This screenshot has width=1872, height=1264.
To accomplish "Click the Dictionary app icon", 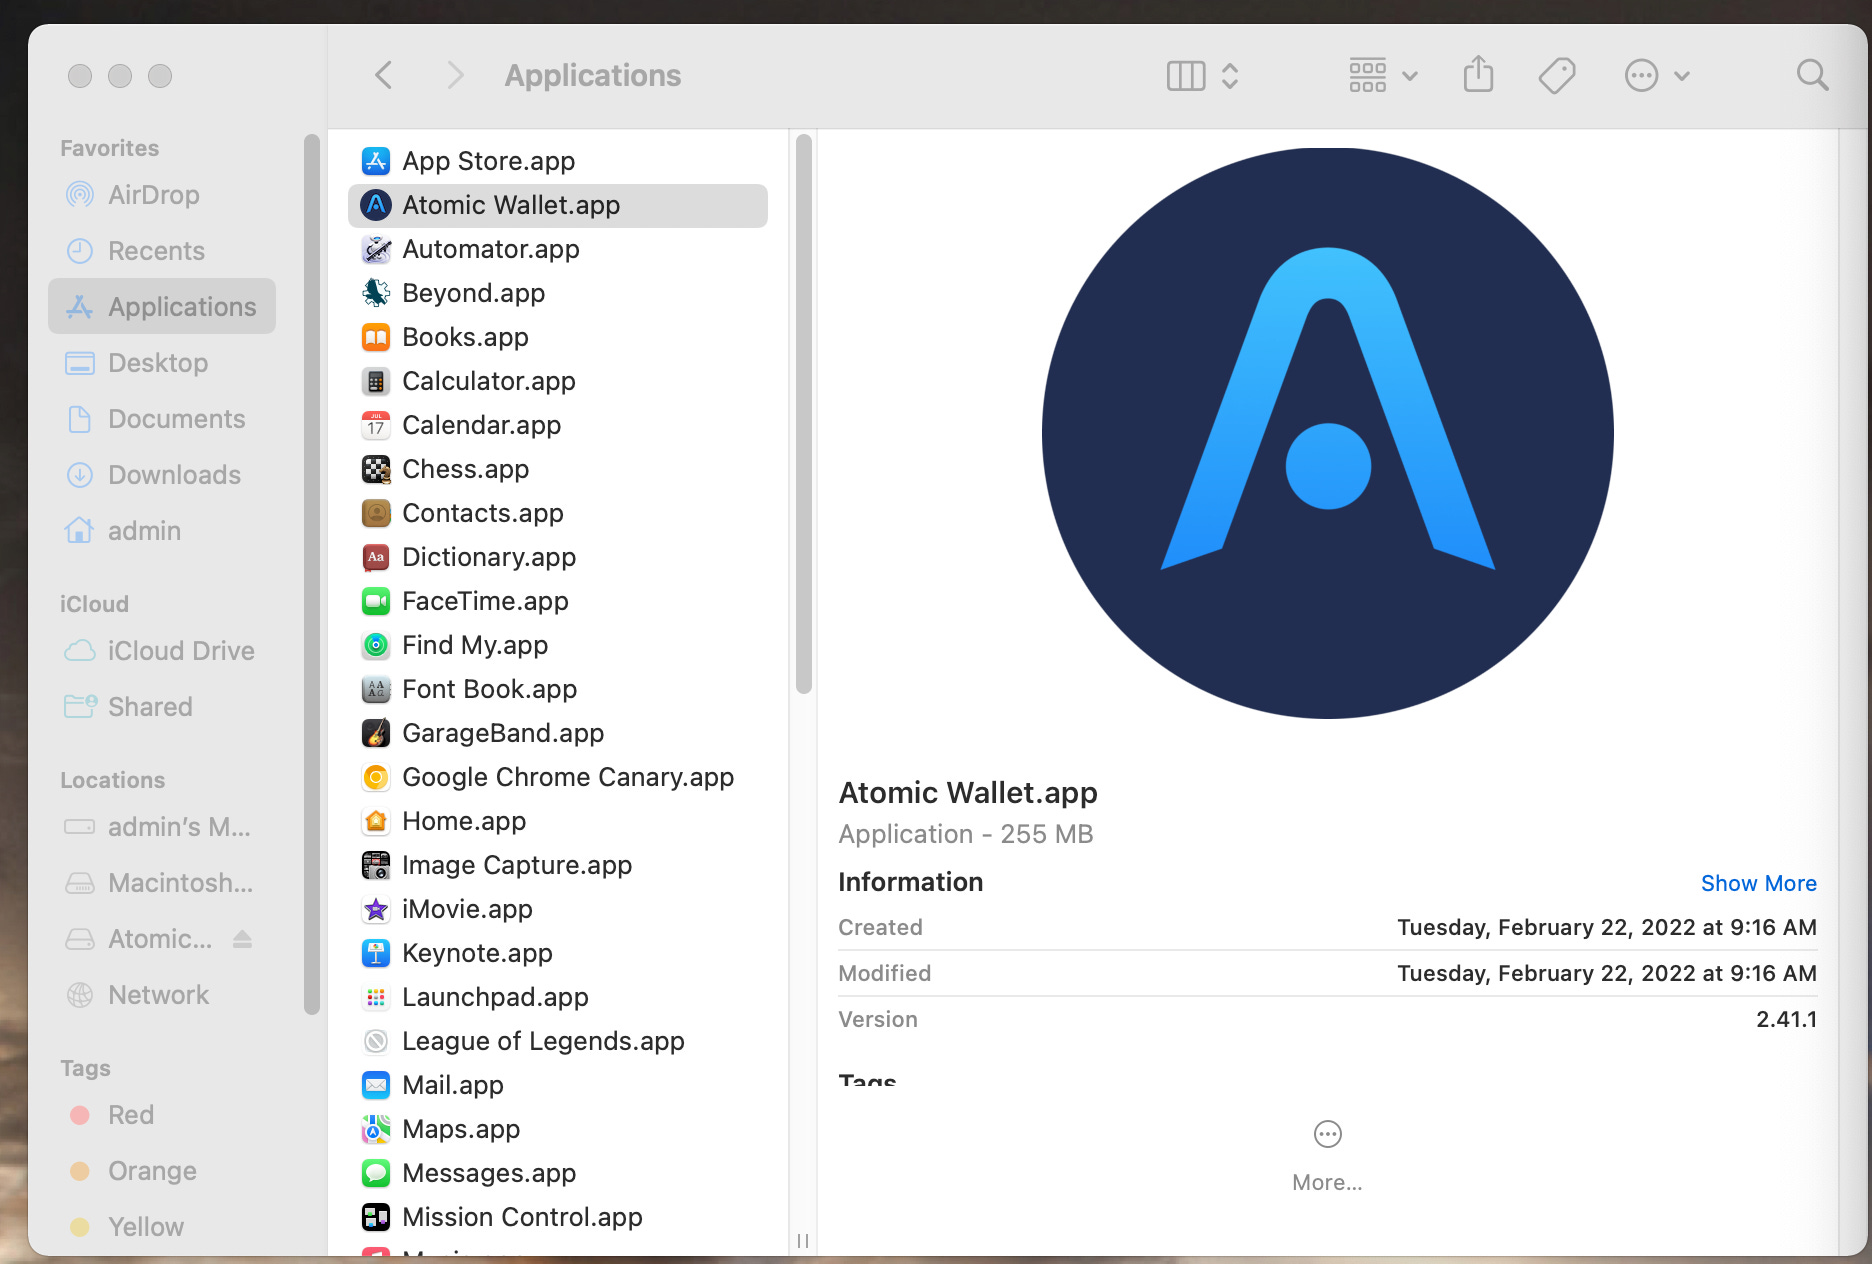I will click(x=376, y=557).
